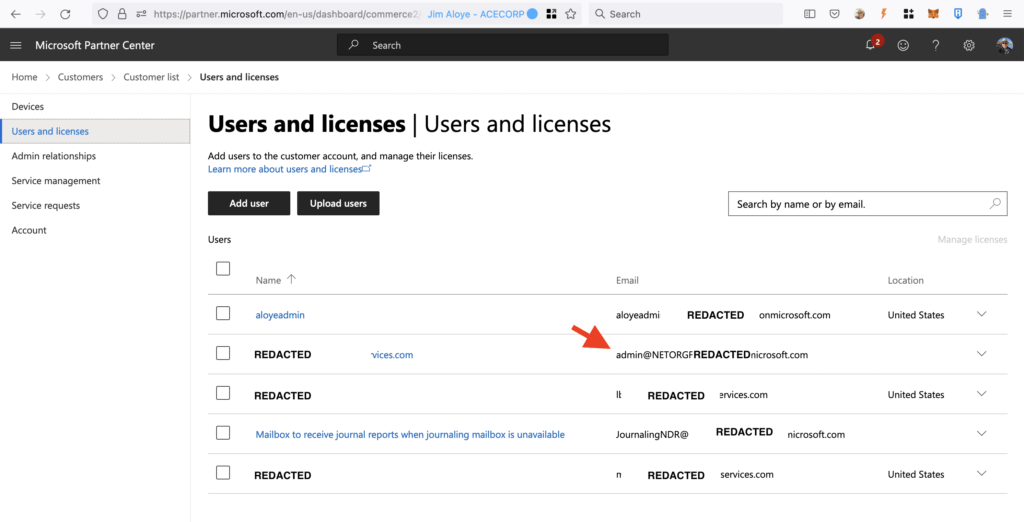Open the hamburger navigation menu
Image resolution: width=1024 pixels, height=522 pixels.
tap(16, 45)
